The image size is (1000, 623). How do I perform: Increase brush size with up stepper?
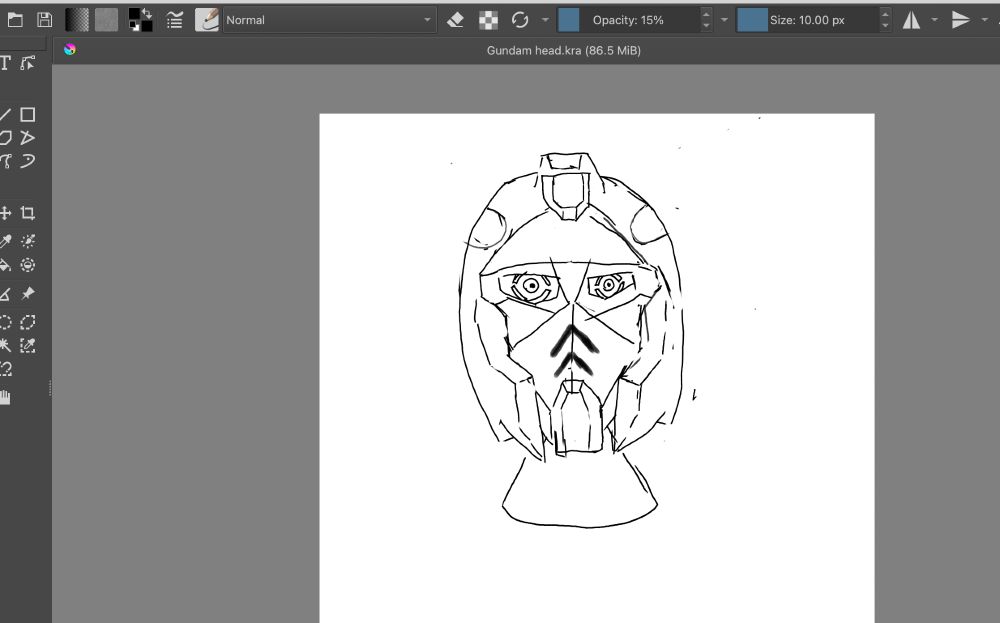(x=885, y=14)
